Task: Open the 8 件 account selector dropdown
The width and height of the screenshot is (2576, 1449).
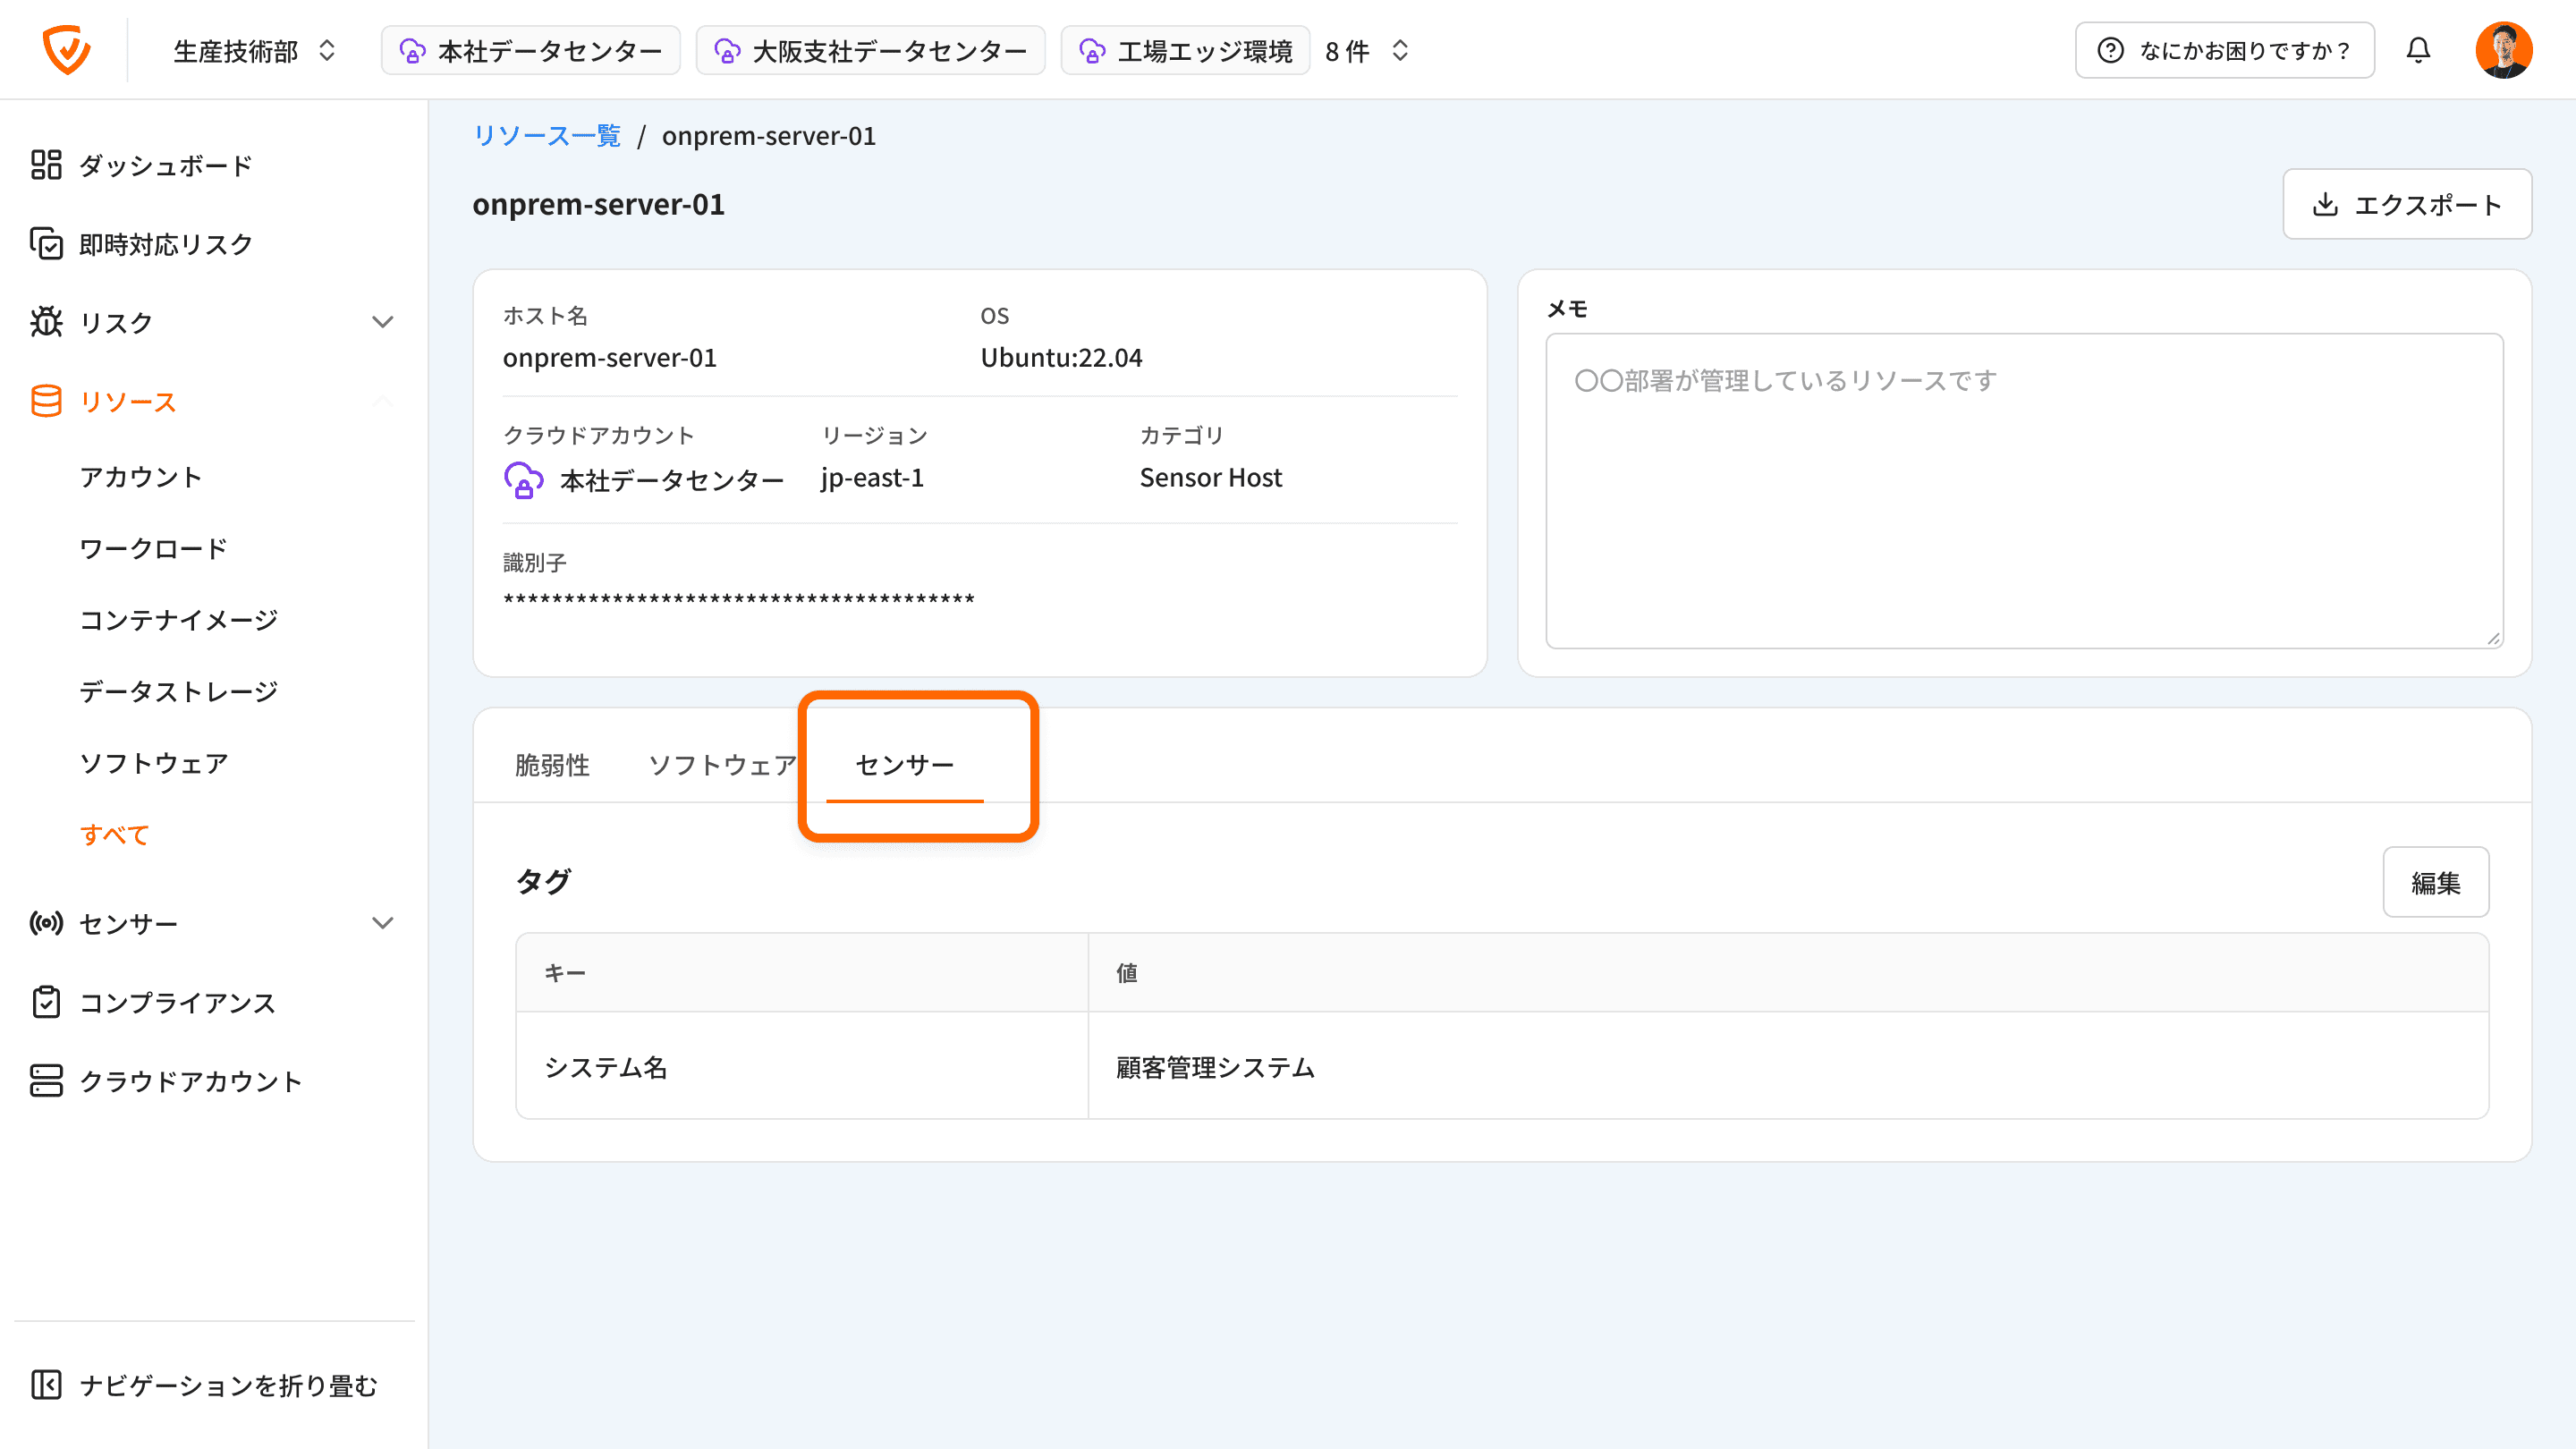Action: point(1367,50)
